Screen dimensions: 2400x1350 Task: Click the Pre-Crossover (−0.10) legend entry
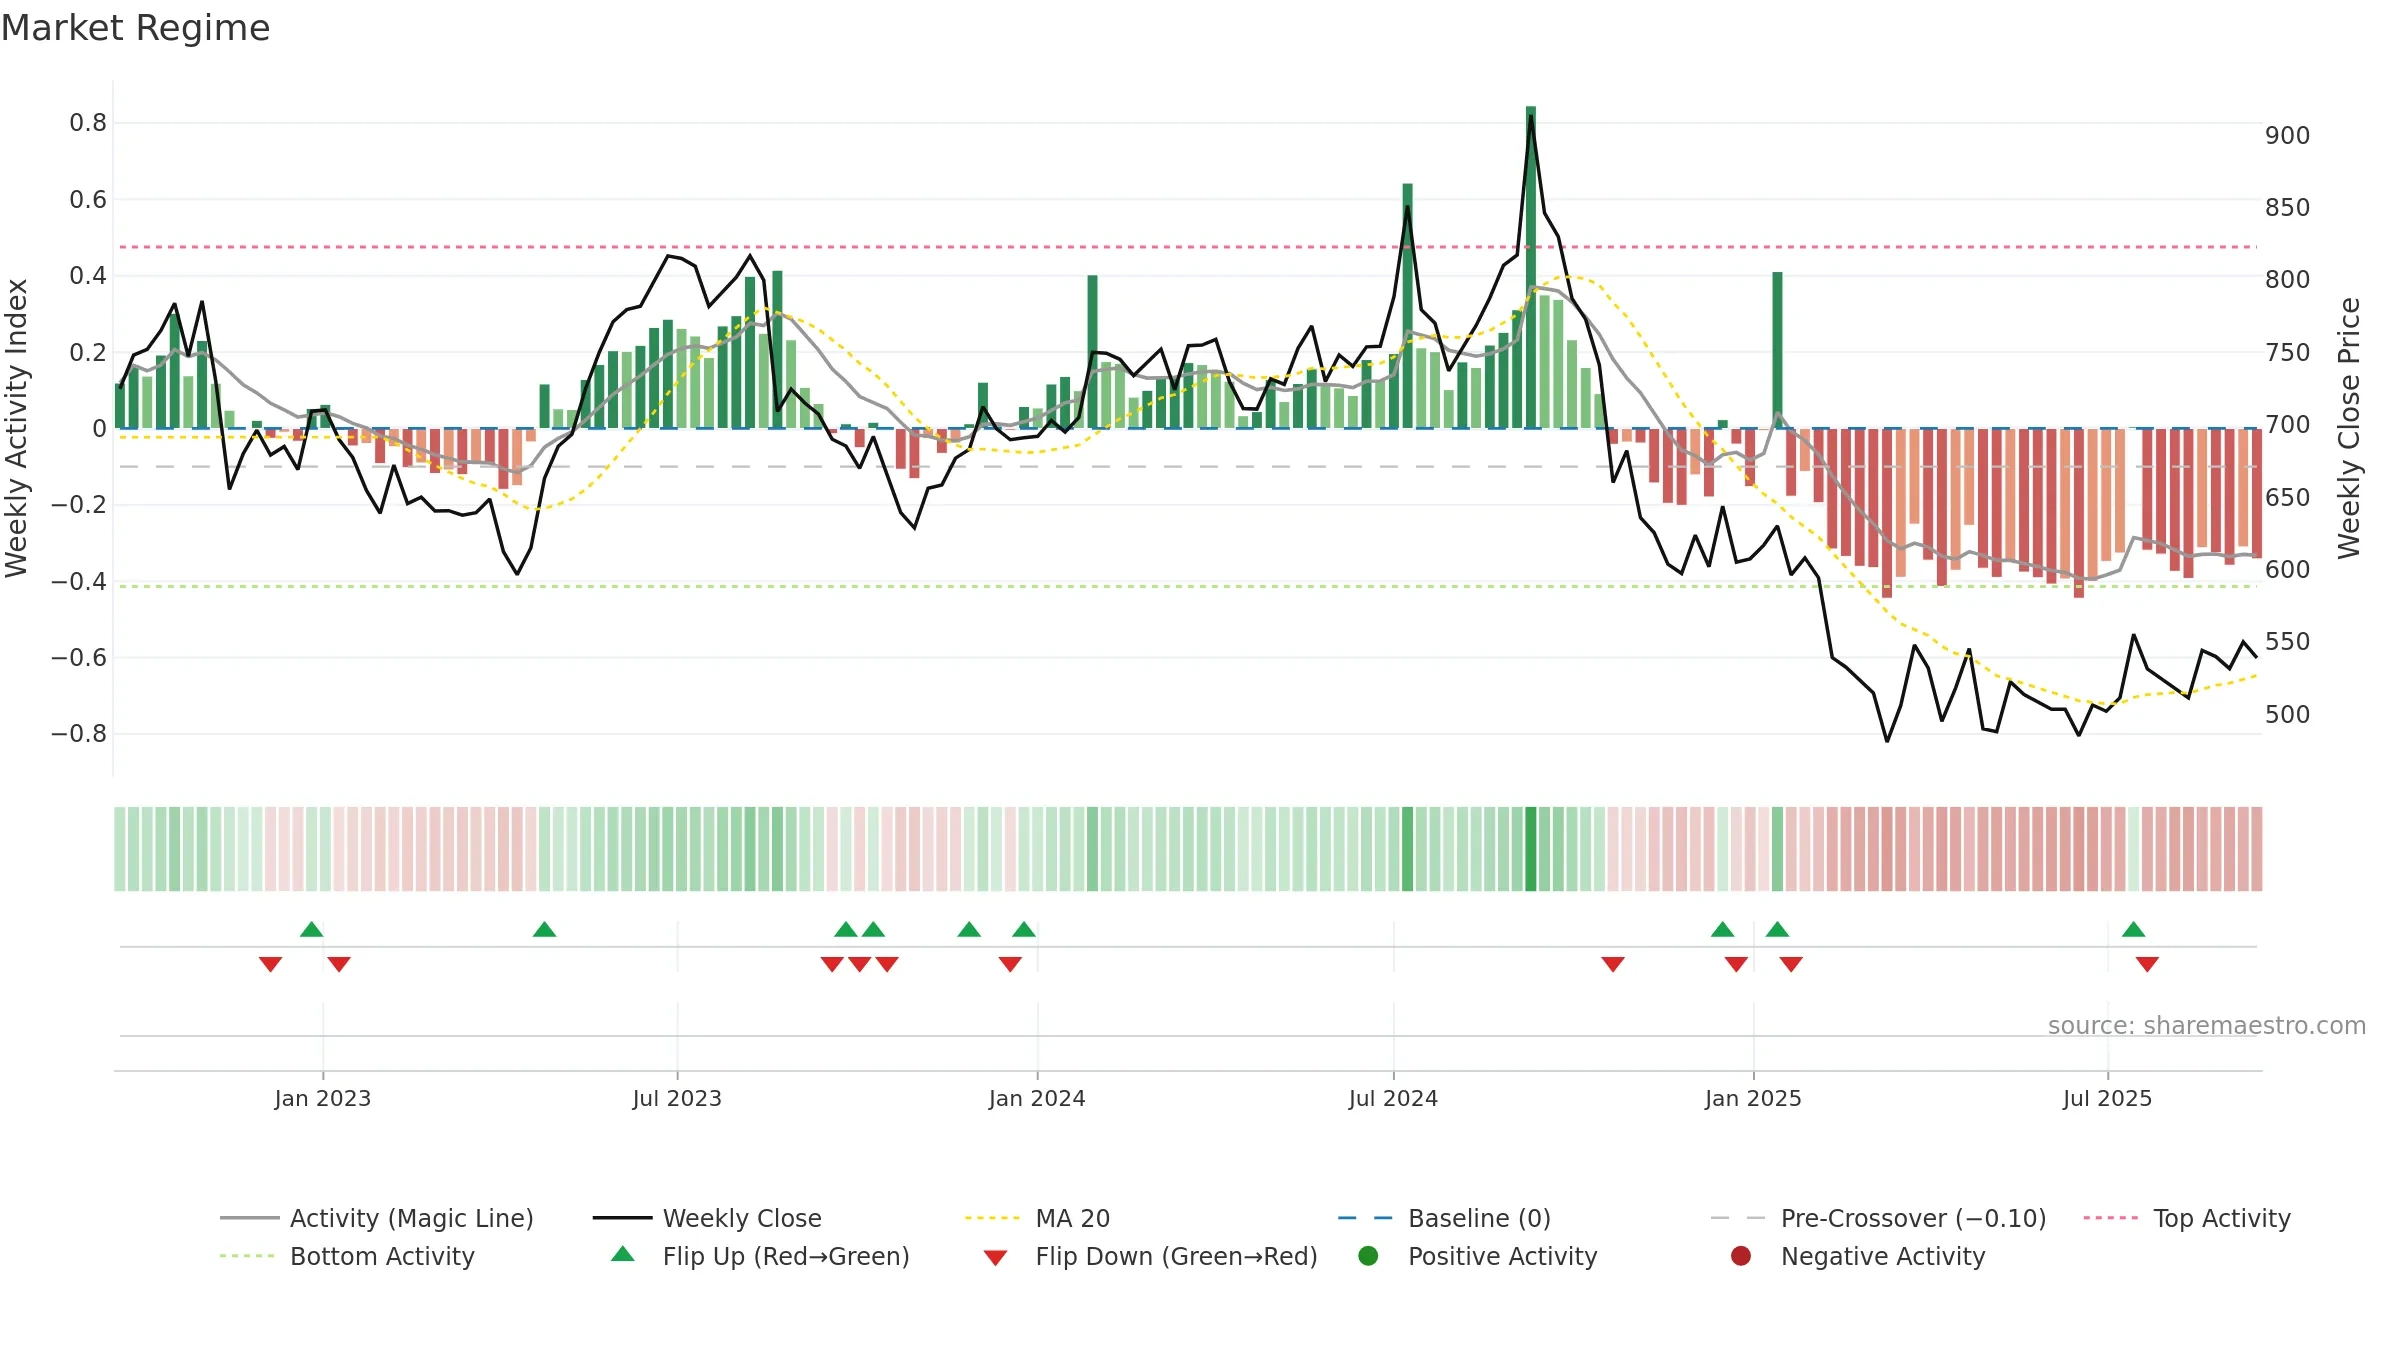[1879, 1218]
